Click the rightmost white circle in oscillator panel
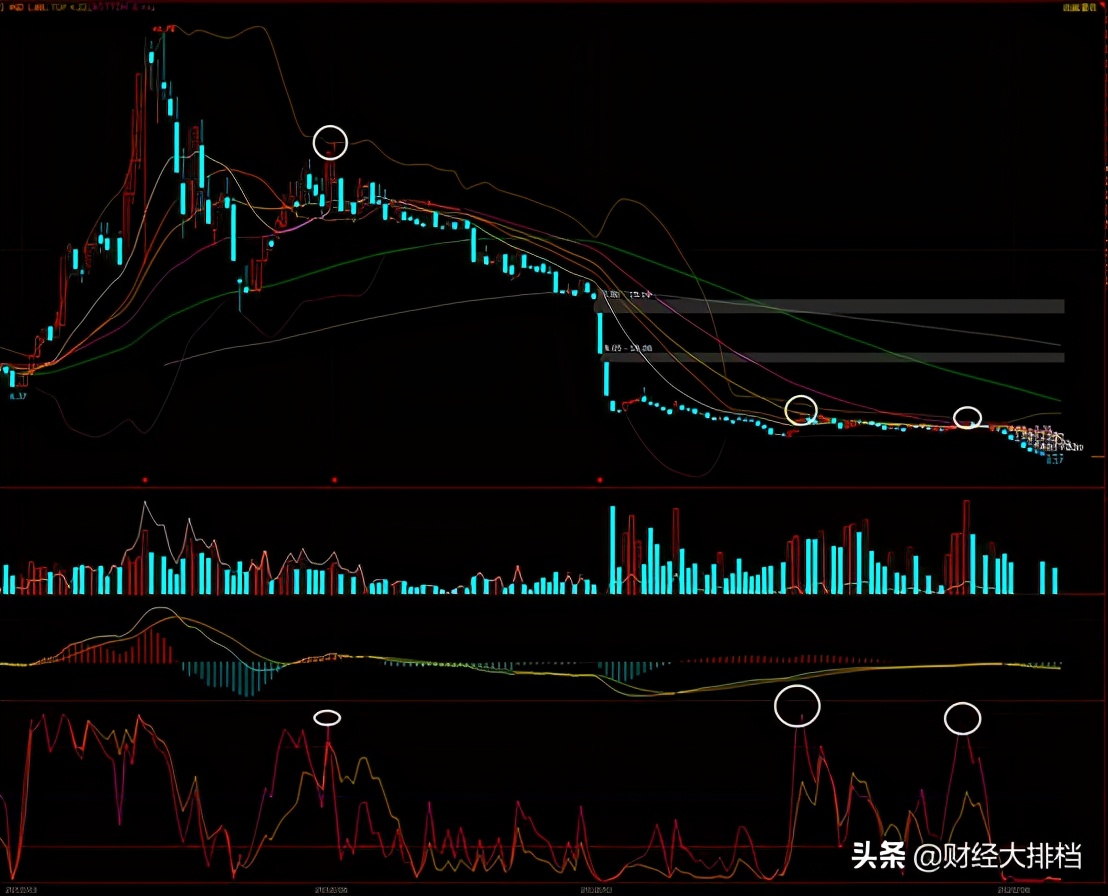 (x=962, y=719)
